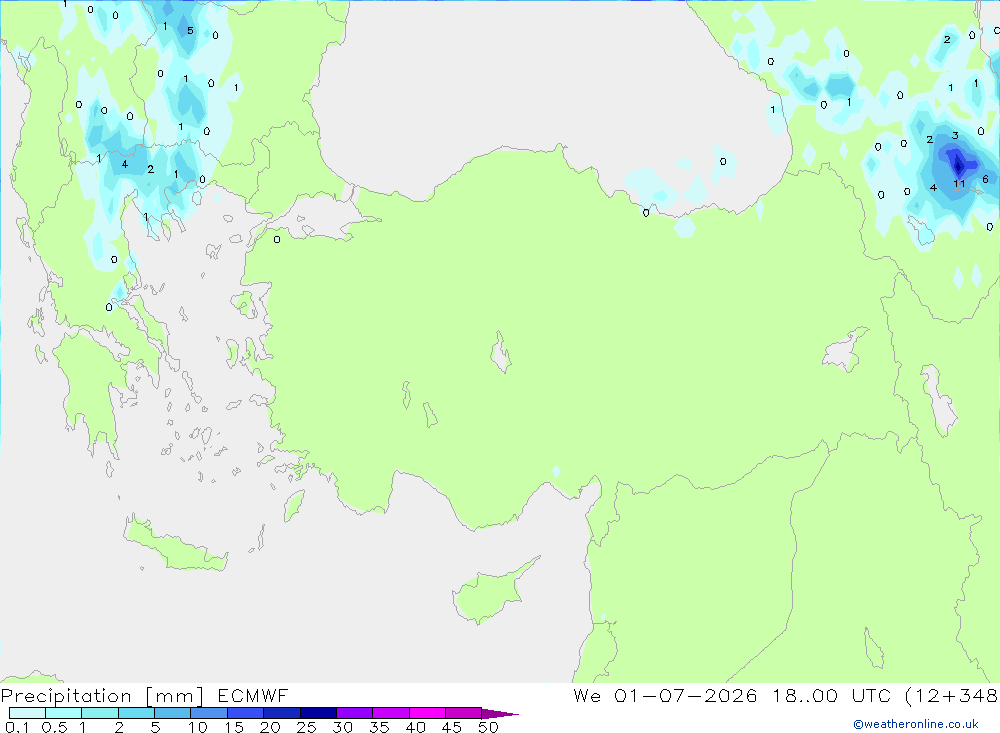1000x733 pixels.
Task: Click the '40' legend scale label
Action: 415,727
